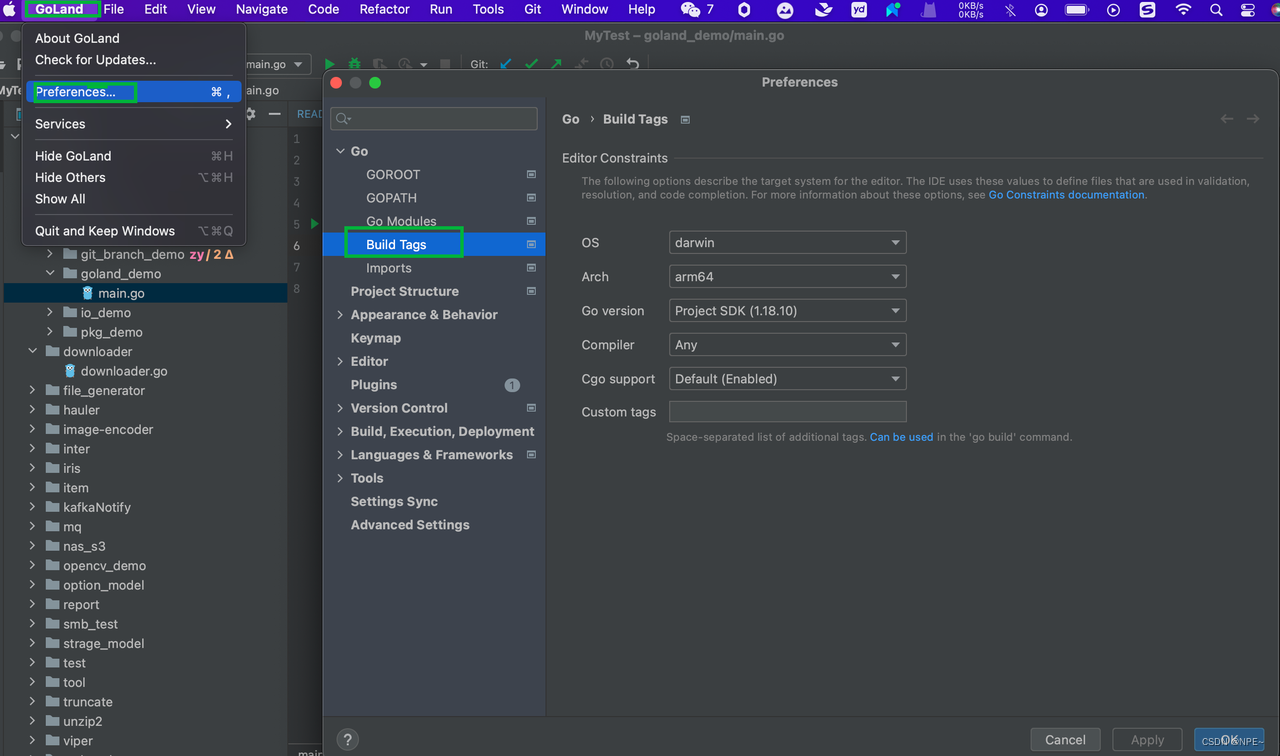1280x756 pixels.
Task: Click the Custom tags input field
Action: pos(787,412)
